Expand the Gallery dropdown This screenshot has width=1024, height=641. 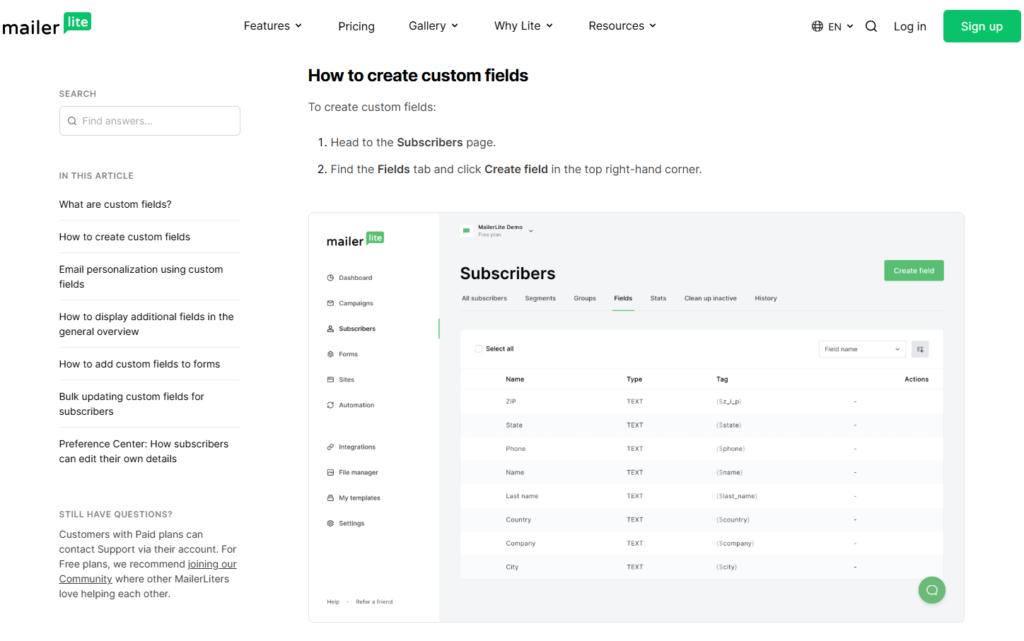tap(433, 26)
